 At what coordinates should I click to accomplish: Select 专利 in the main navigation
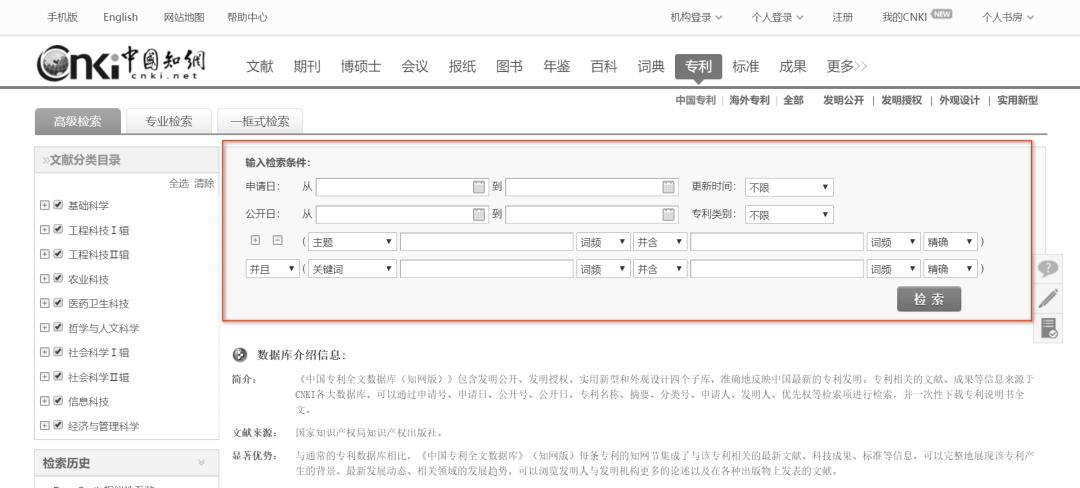698,67
